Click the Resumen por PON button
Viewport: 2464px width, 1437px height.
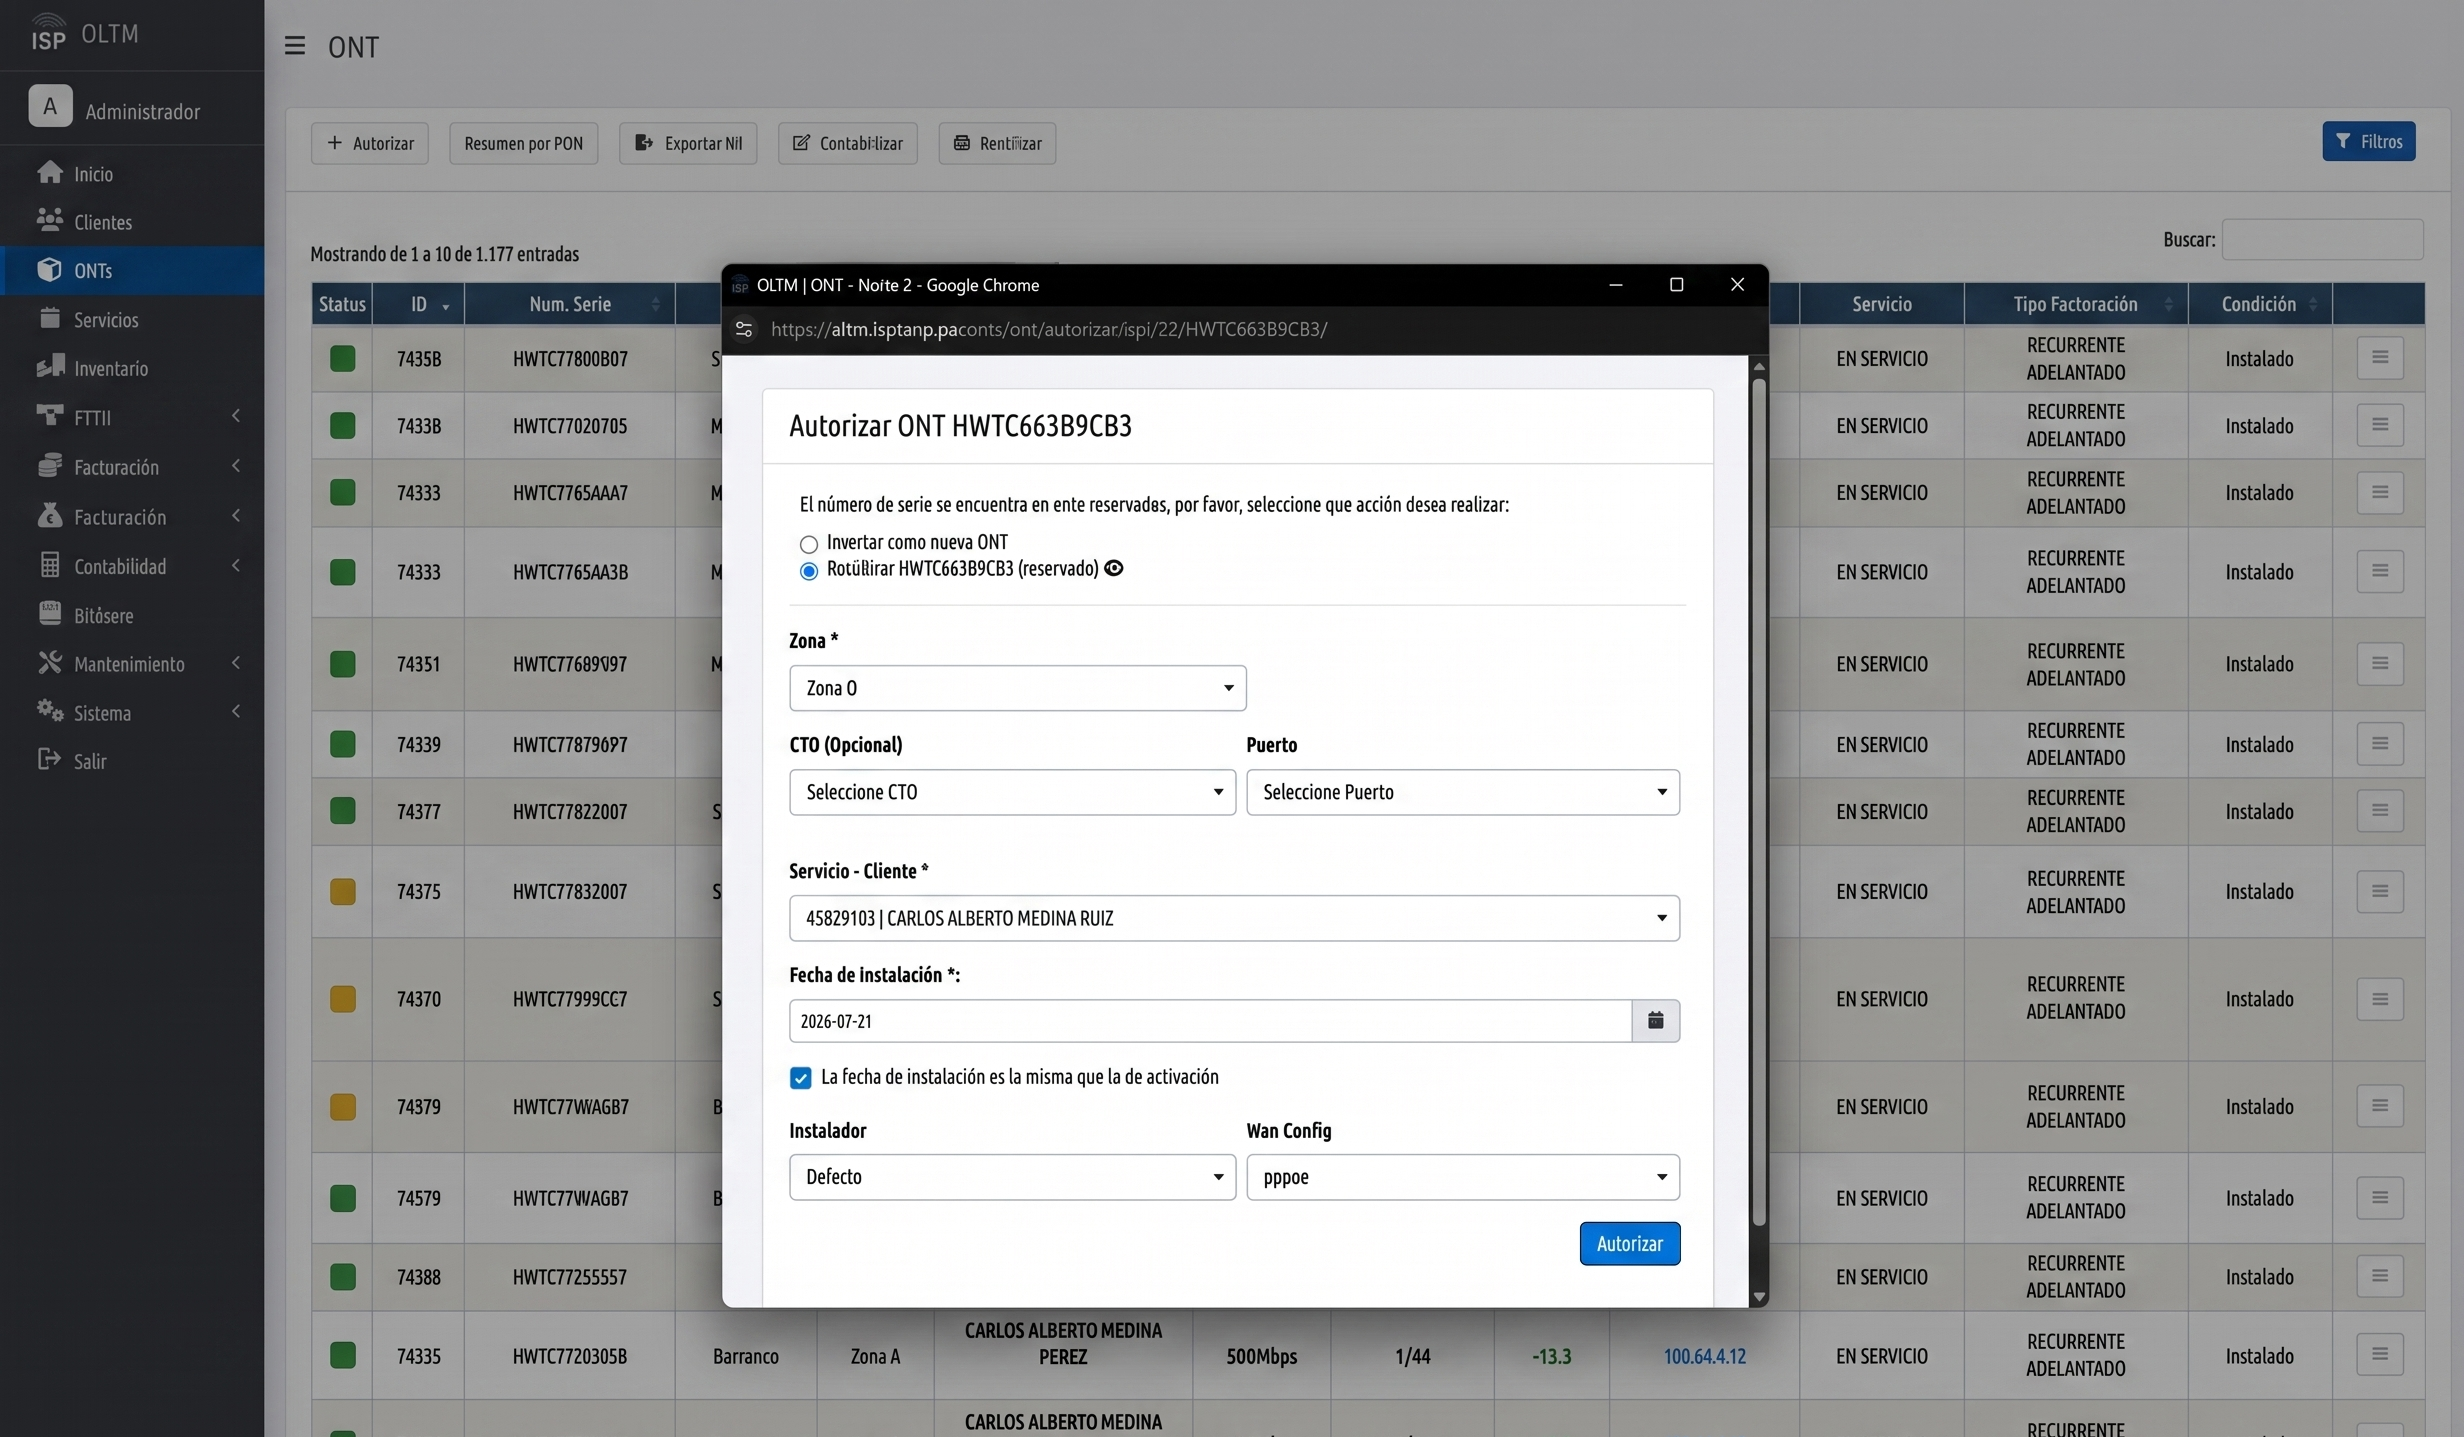[x=523, y=143]
